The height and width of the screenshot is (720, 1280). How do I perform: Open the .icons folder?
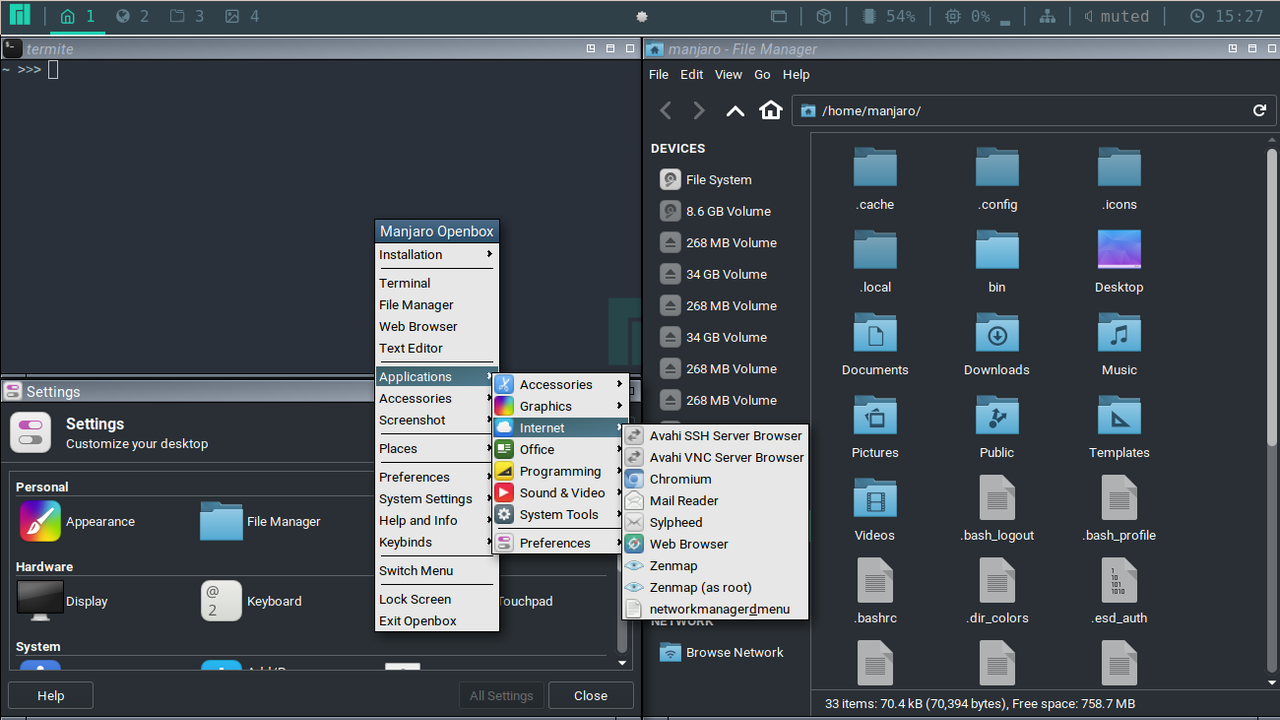[1119, 180]
